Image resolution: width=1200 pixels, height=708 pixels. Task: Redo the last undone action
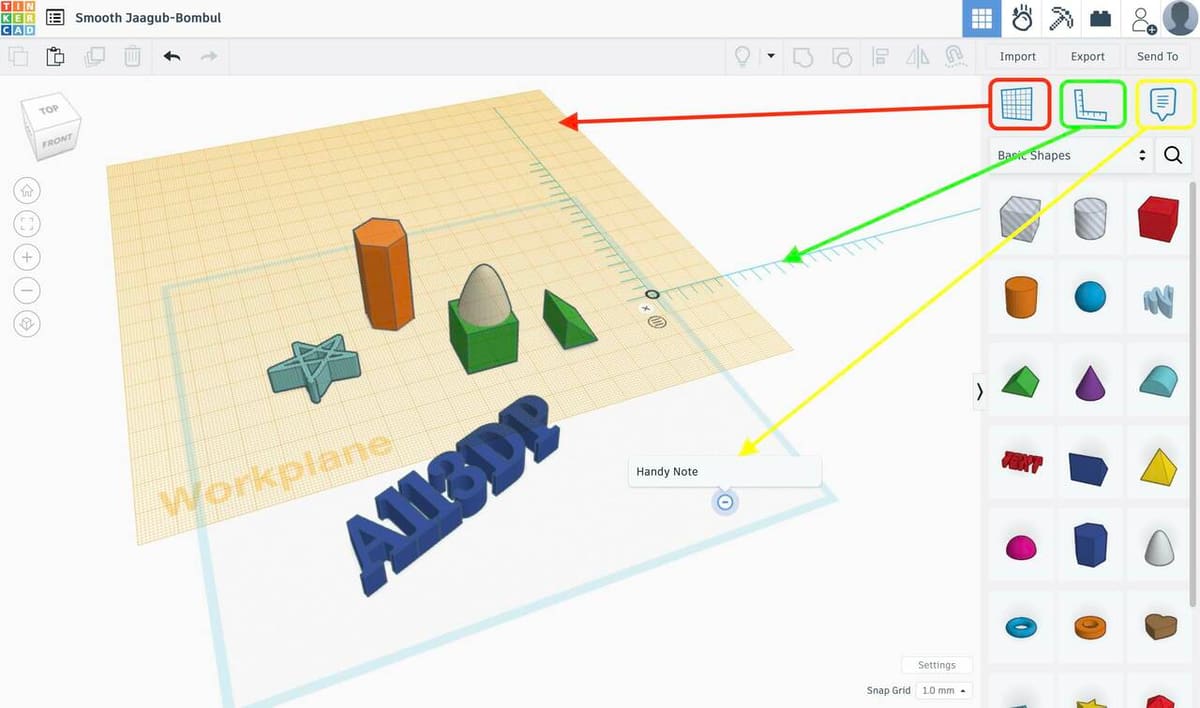(209, 56)
